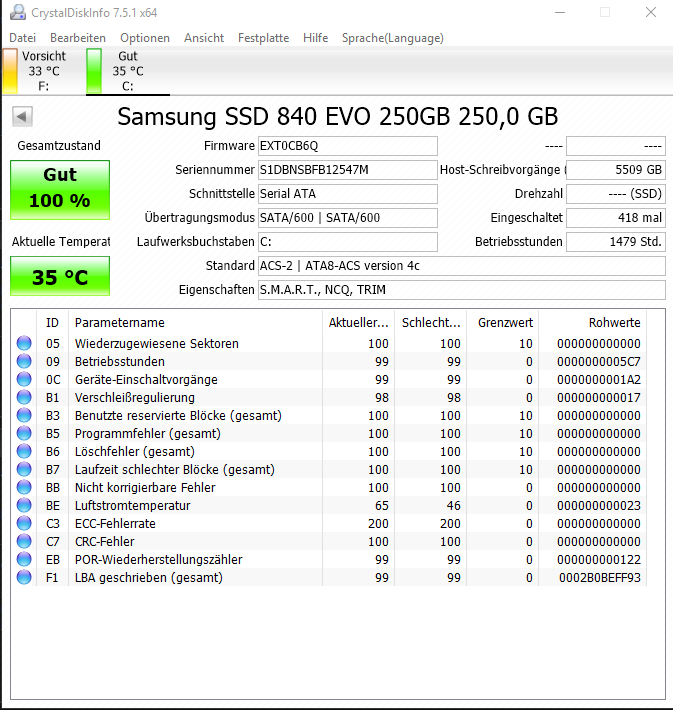The width and height of the screenshot is (673, 710).
Task: Click the blue status orb for Löschfehler
Action: coord(24,451)
